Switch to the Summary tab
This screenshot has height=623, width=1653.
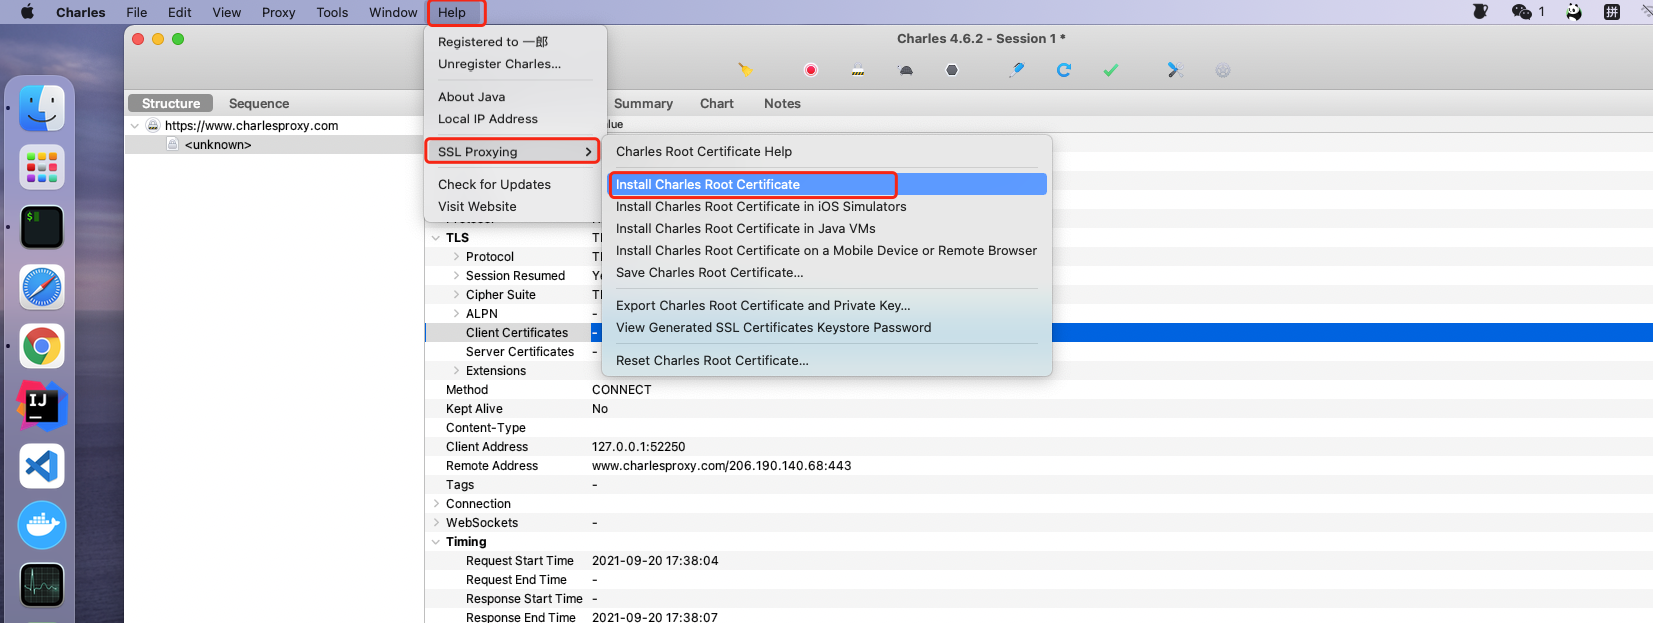[643, 104]
